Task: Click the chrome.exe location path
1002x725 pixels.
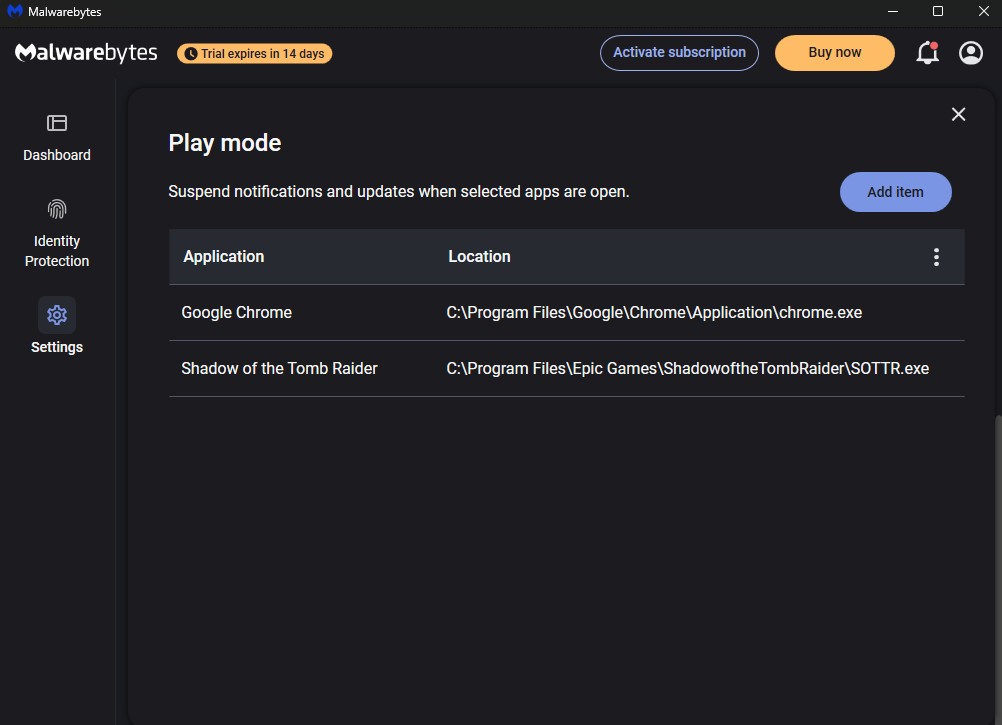Action: [x=654, y=312]
